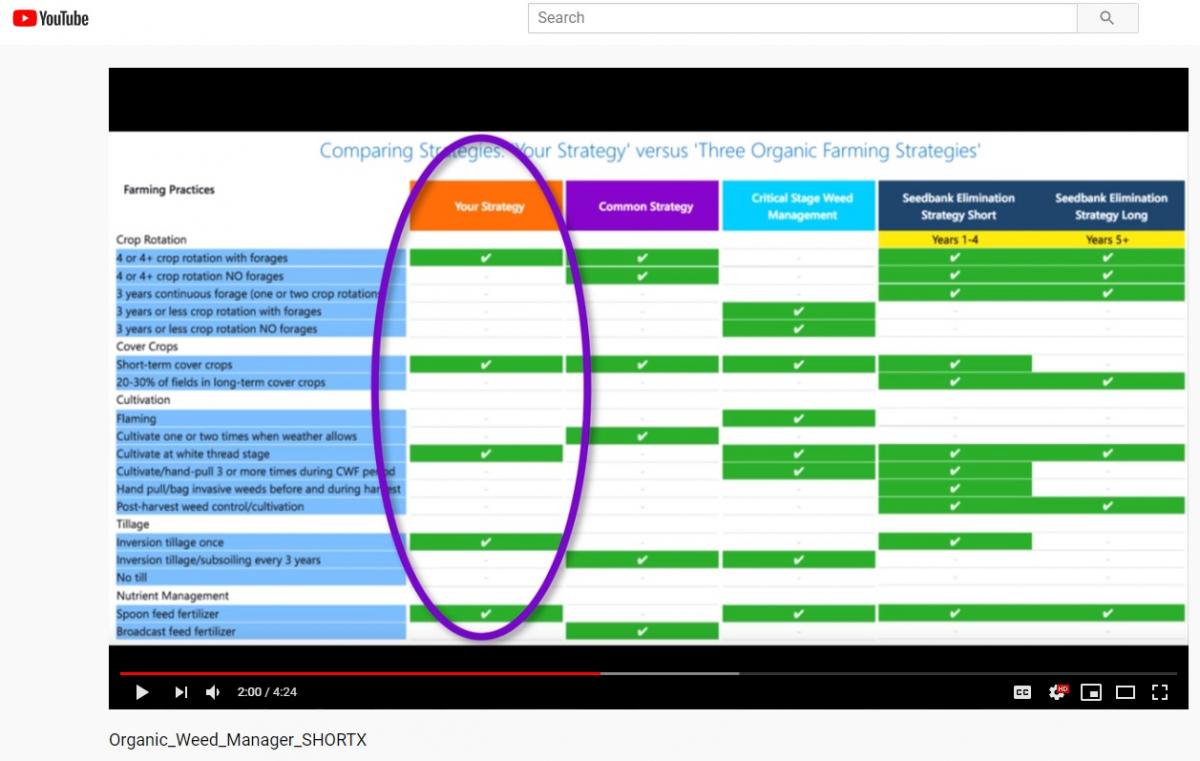Open the video settings gear
This screenshot has height=761, width=1200.
pos(1056,692)
